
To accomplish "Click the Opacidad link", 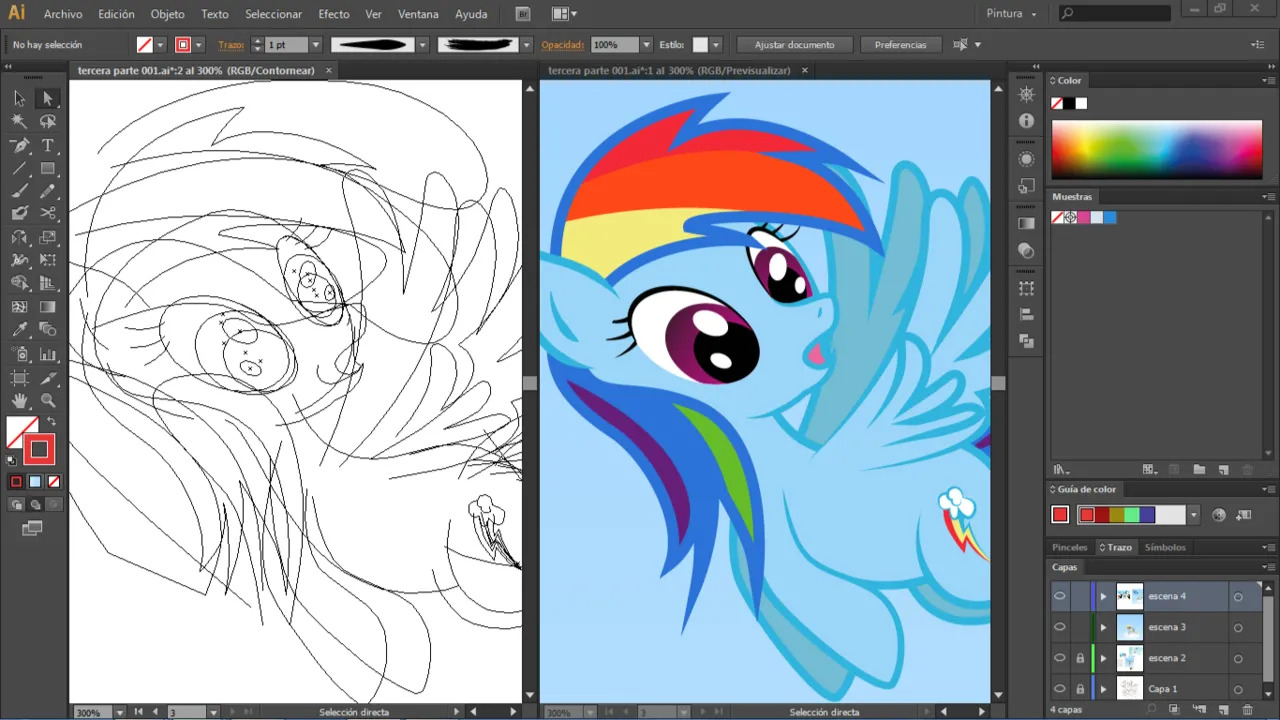I will click(x=562, y=45).
